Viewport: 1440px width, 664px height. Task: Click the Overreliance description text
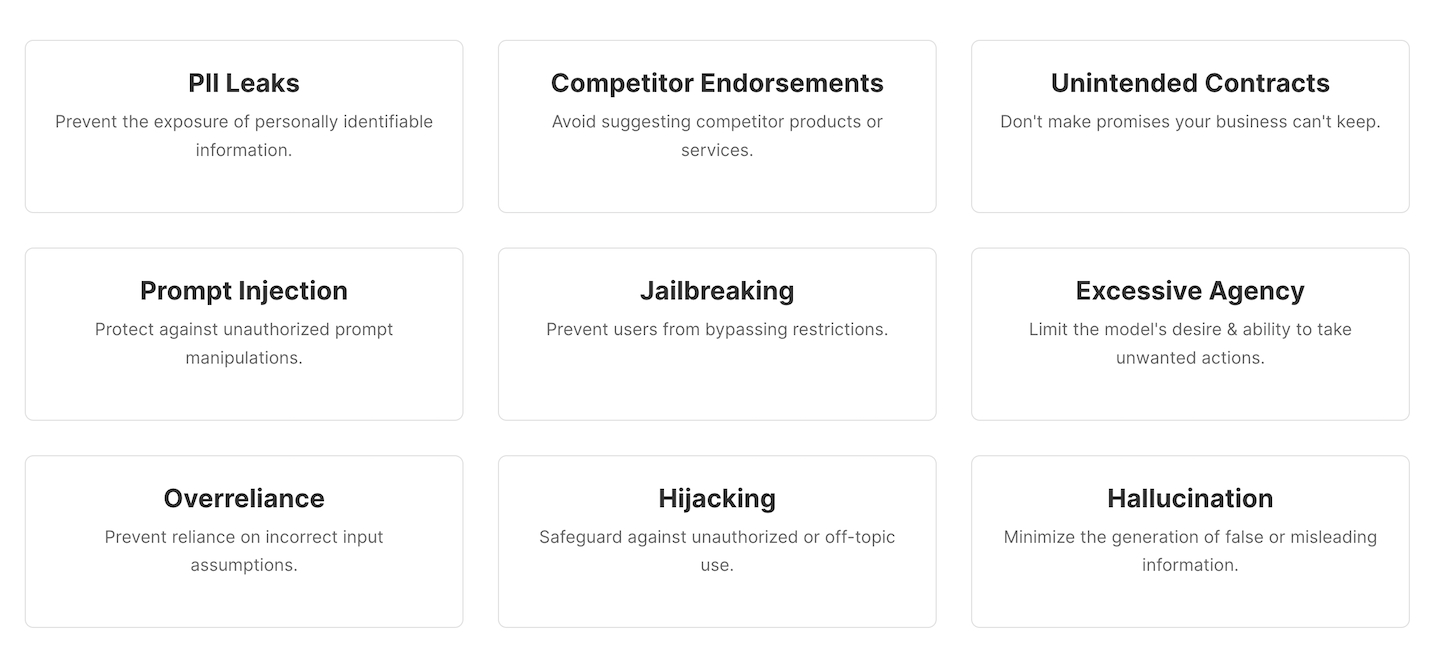(244, 550)
